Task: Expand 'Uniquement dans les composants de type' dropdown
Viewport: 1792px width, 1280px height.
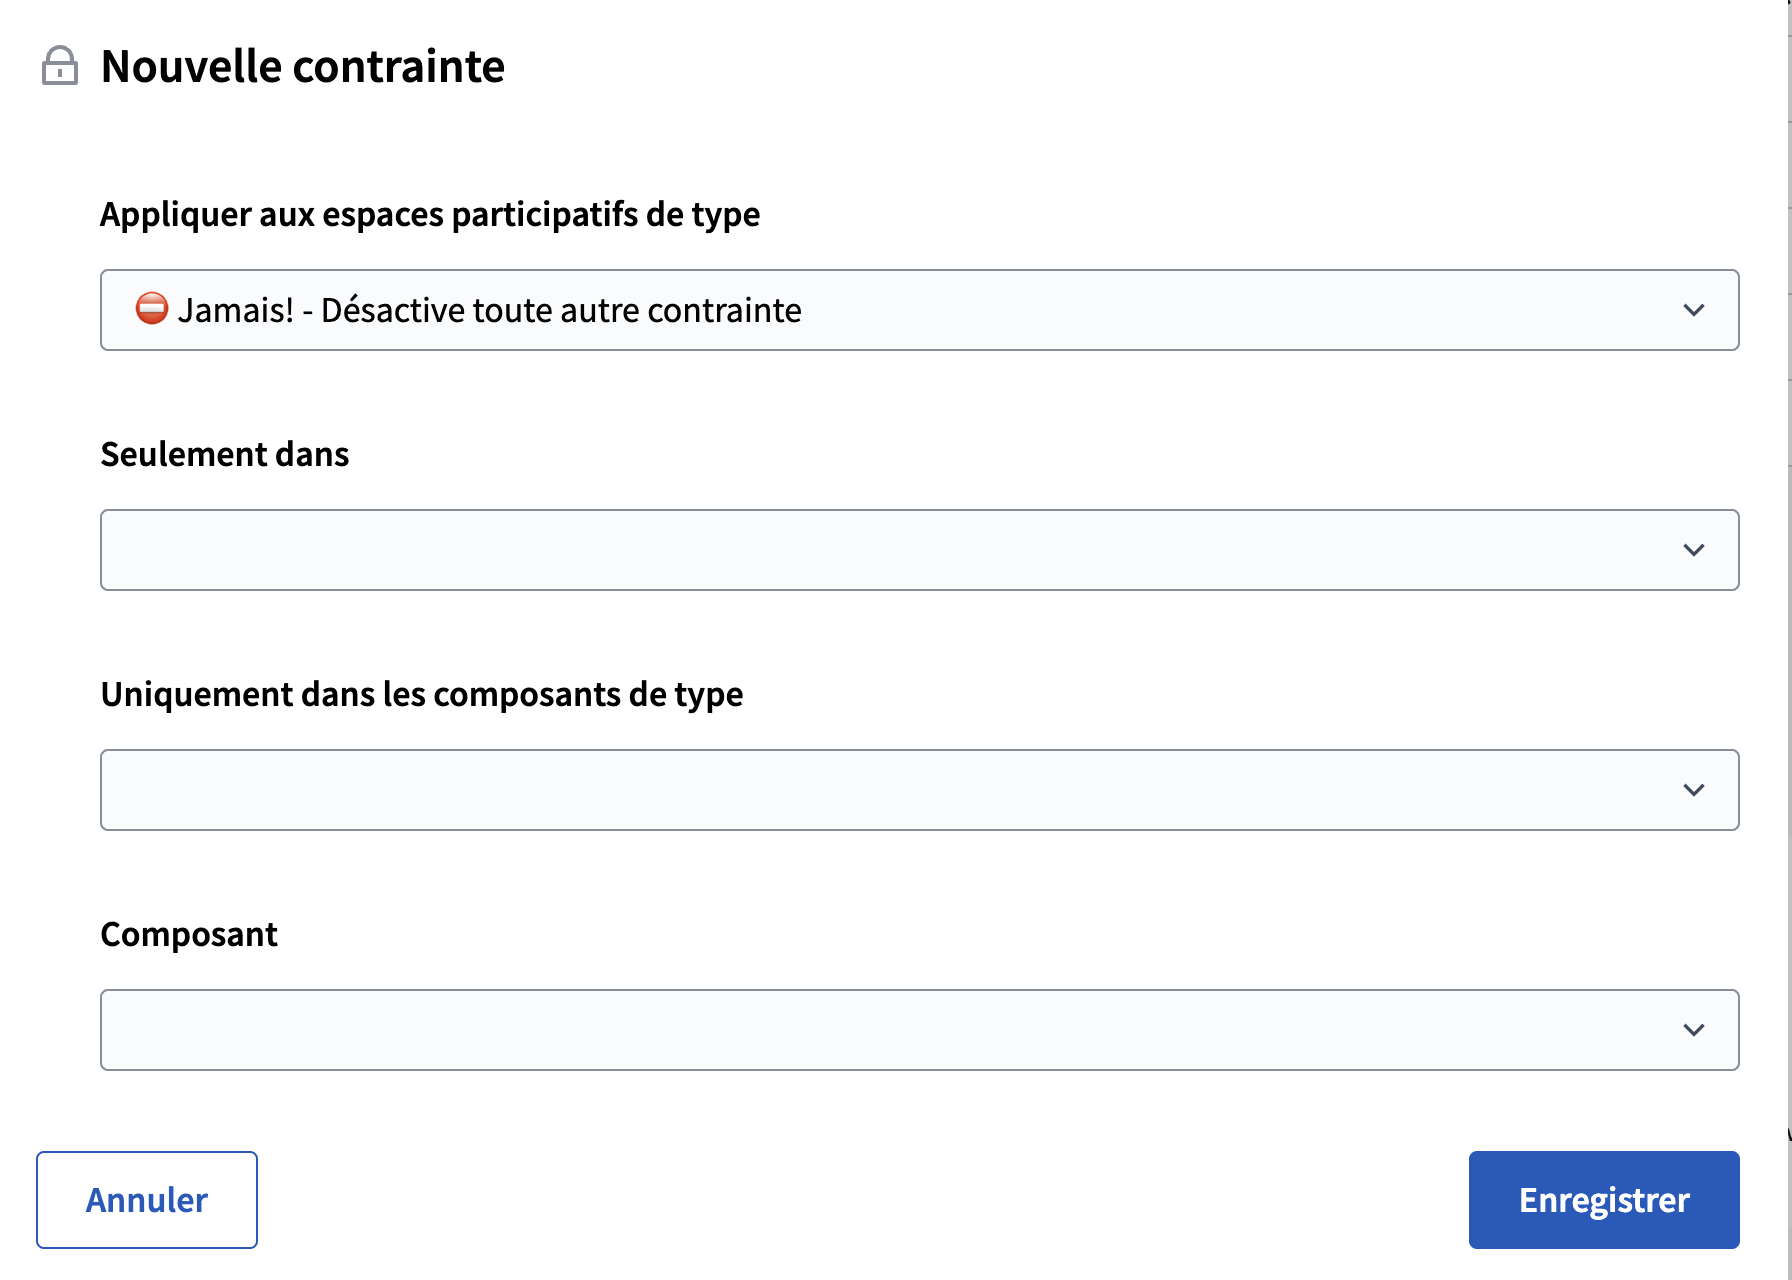Action: tap(918, 790)
